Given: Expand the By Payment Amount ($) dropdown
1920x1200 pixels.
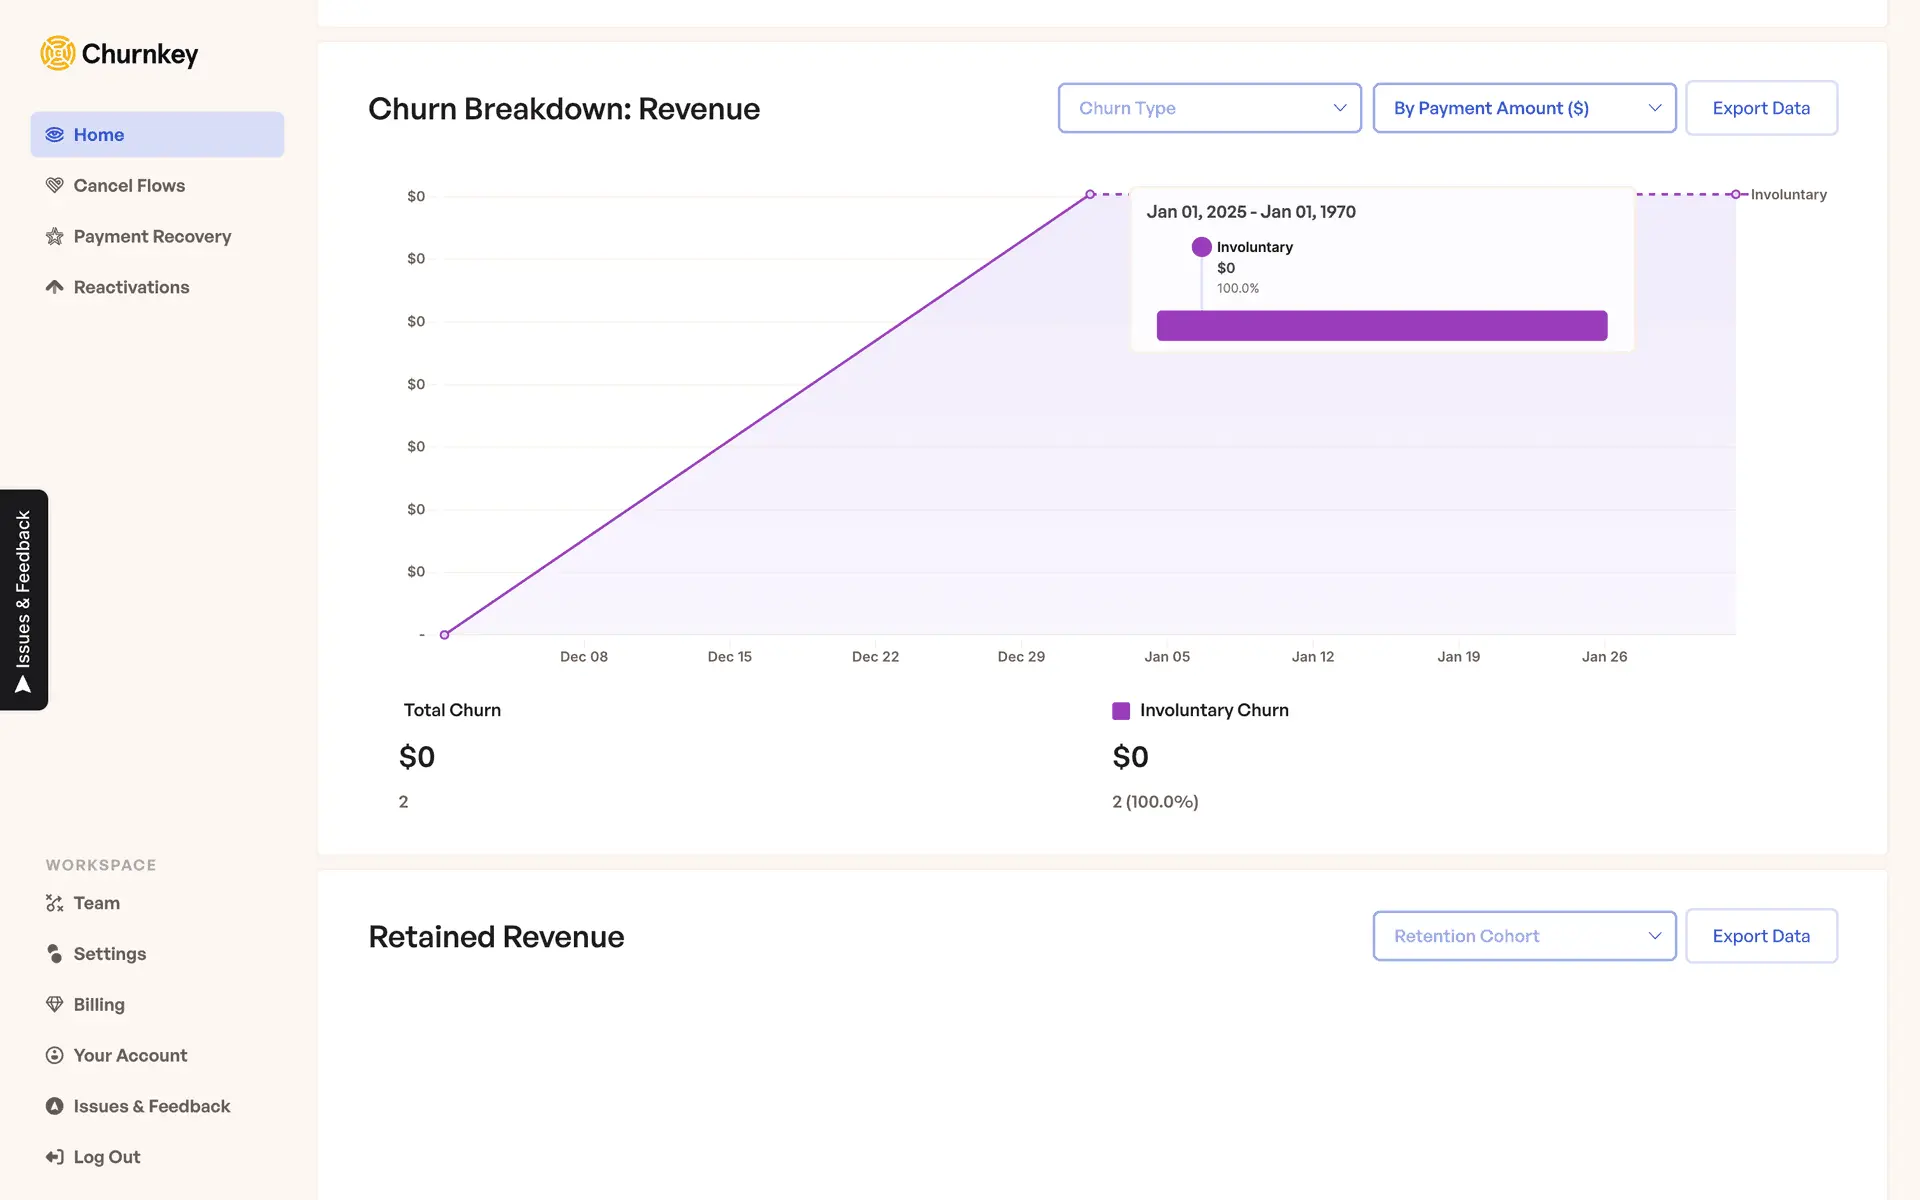Looking at the screenshot, I should (x=1523, y=108).
